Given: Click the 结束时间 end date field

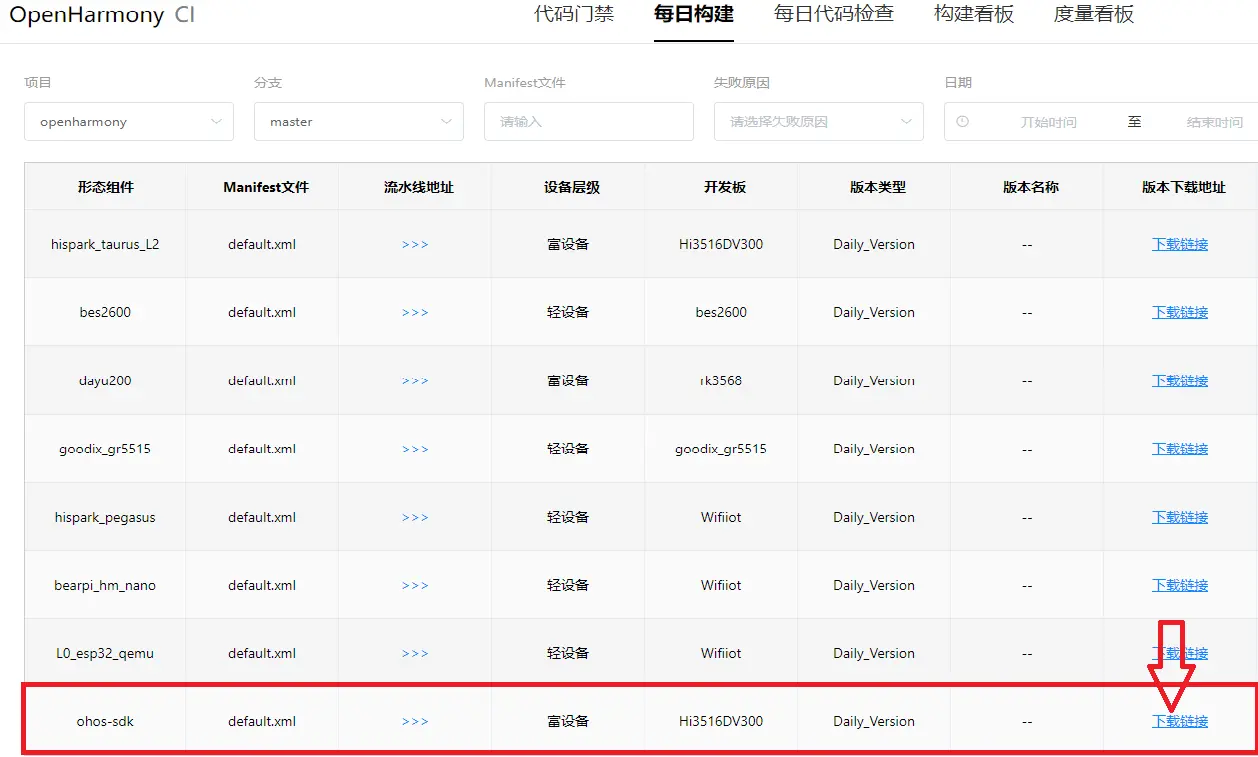Looking at the screenshot, I should click(x=1214, y=122).
